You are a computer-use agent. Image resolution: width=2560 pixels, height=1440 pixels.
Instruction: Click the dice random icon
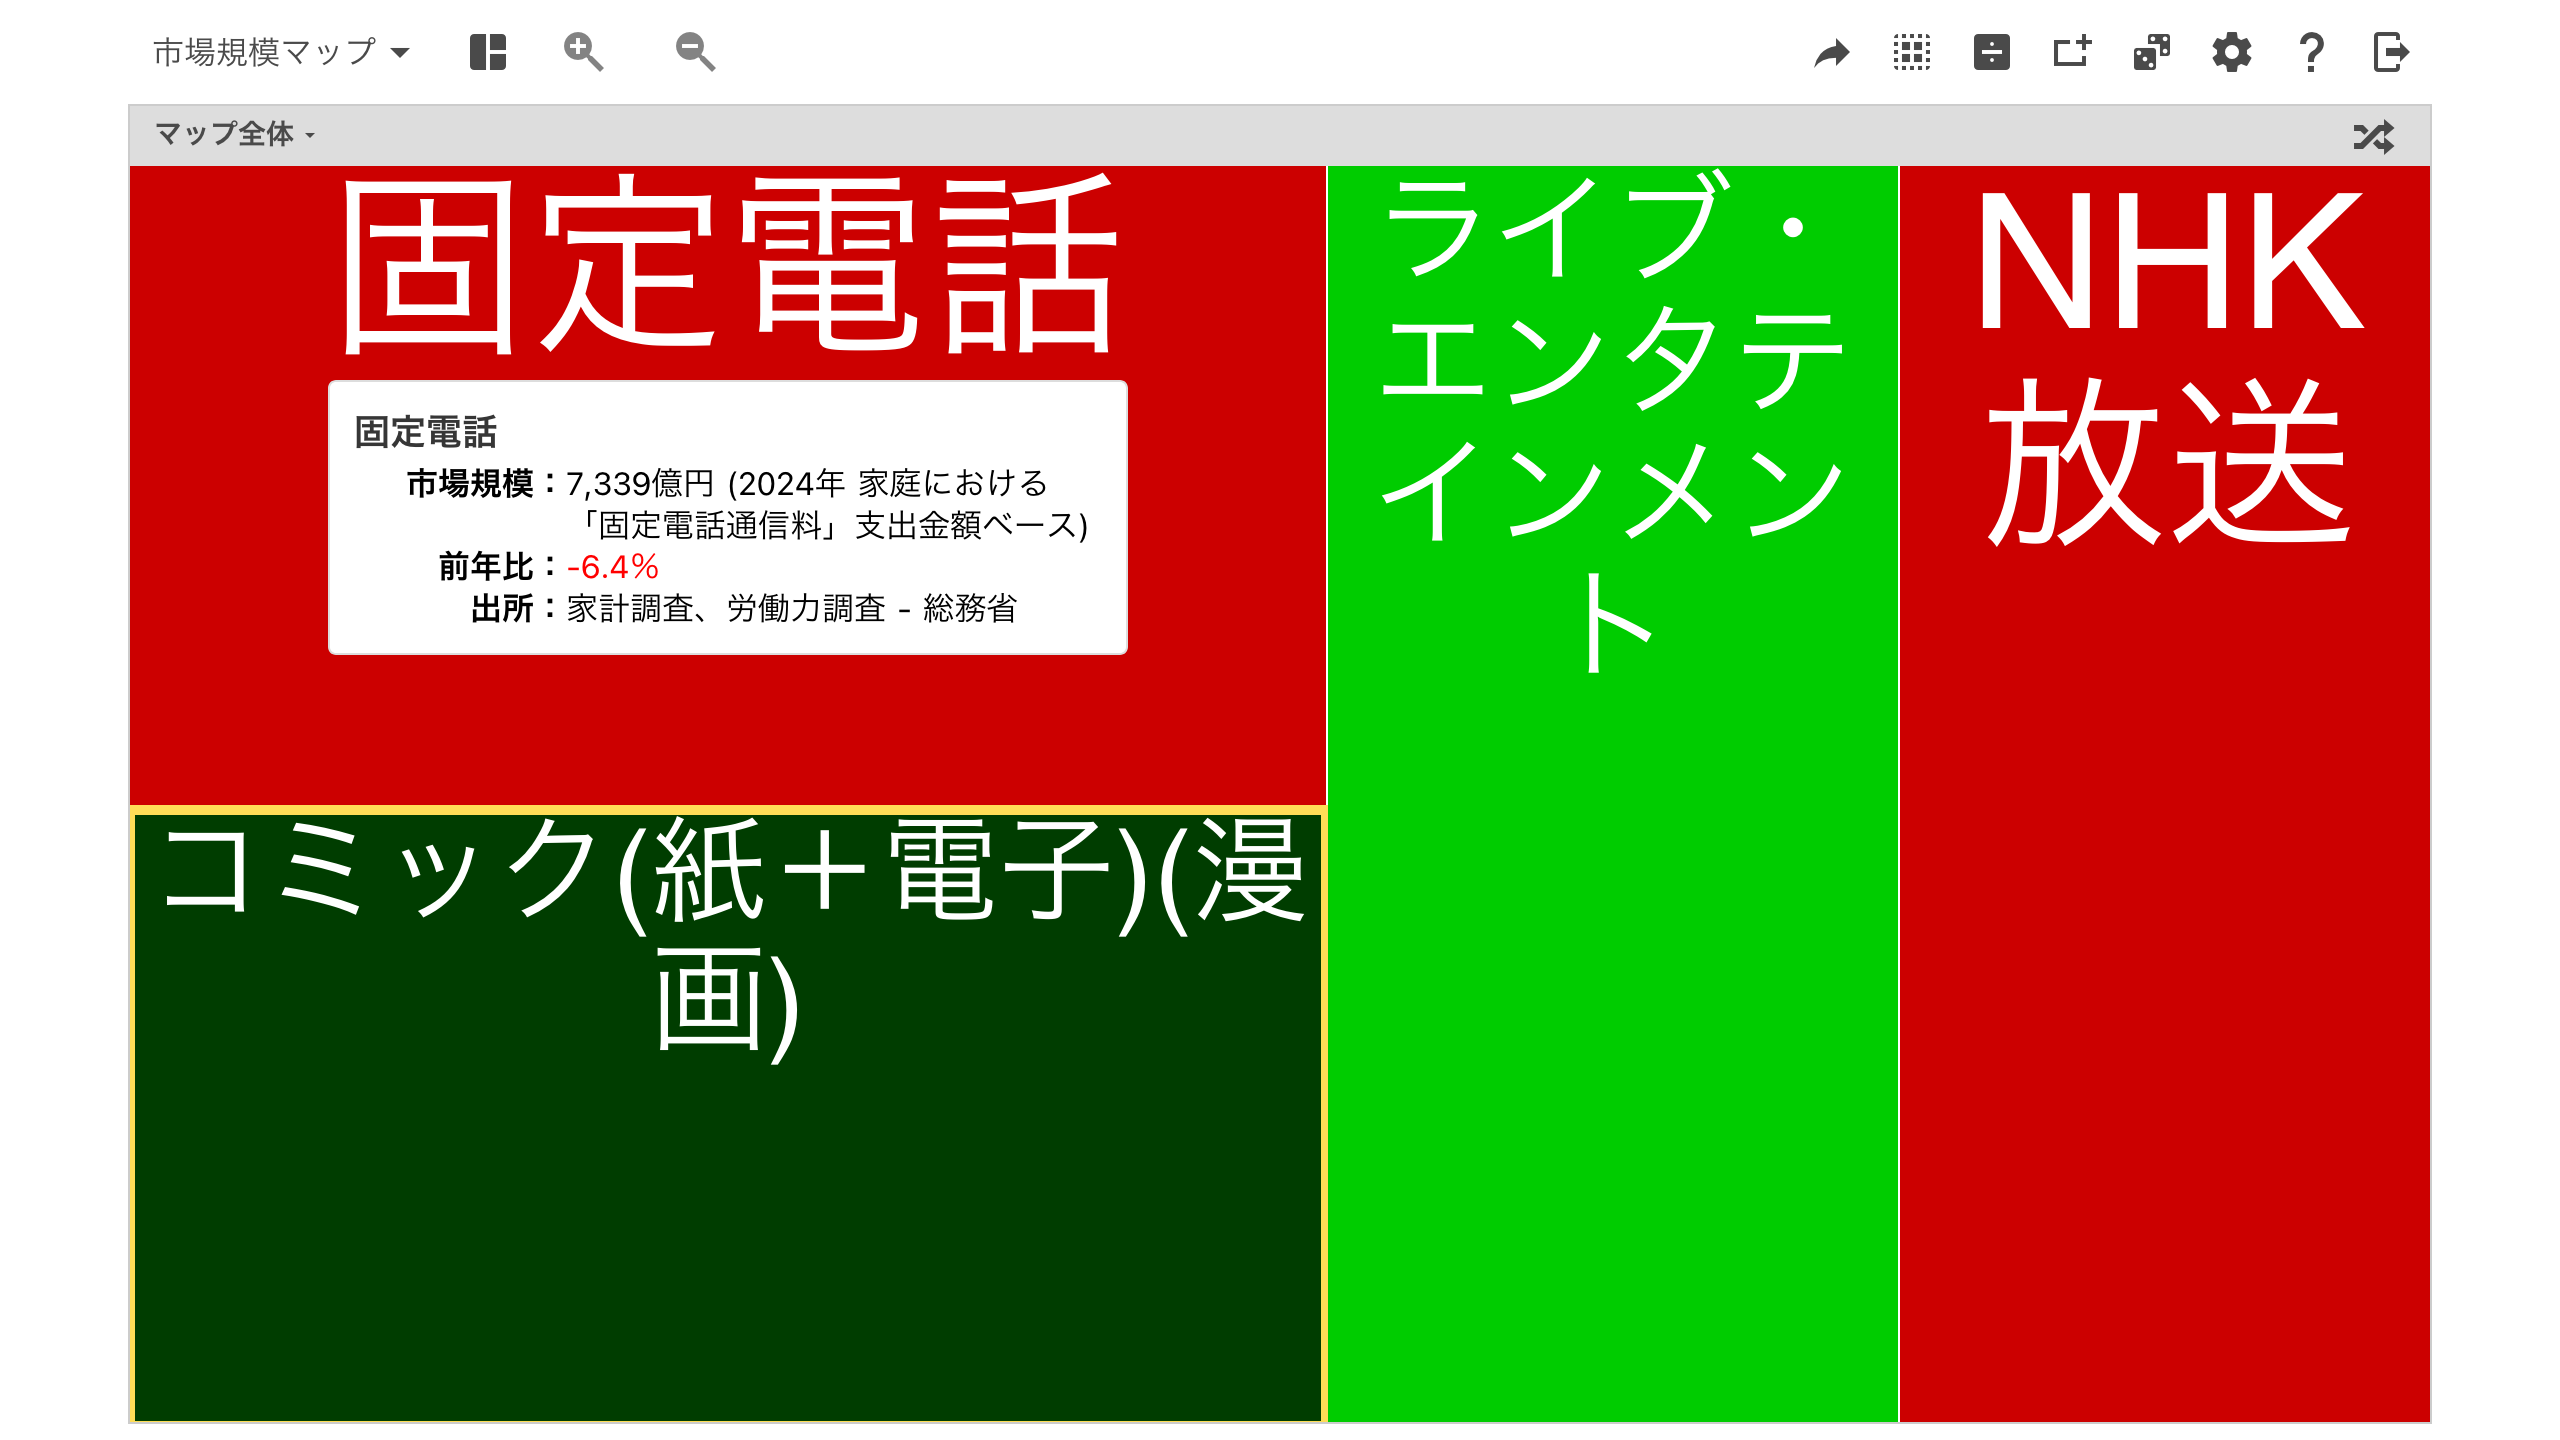[2152, 52]
